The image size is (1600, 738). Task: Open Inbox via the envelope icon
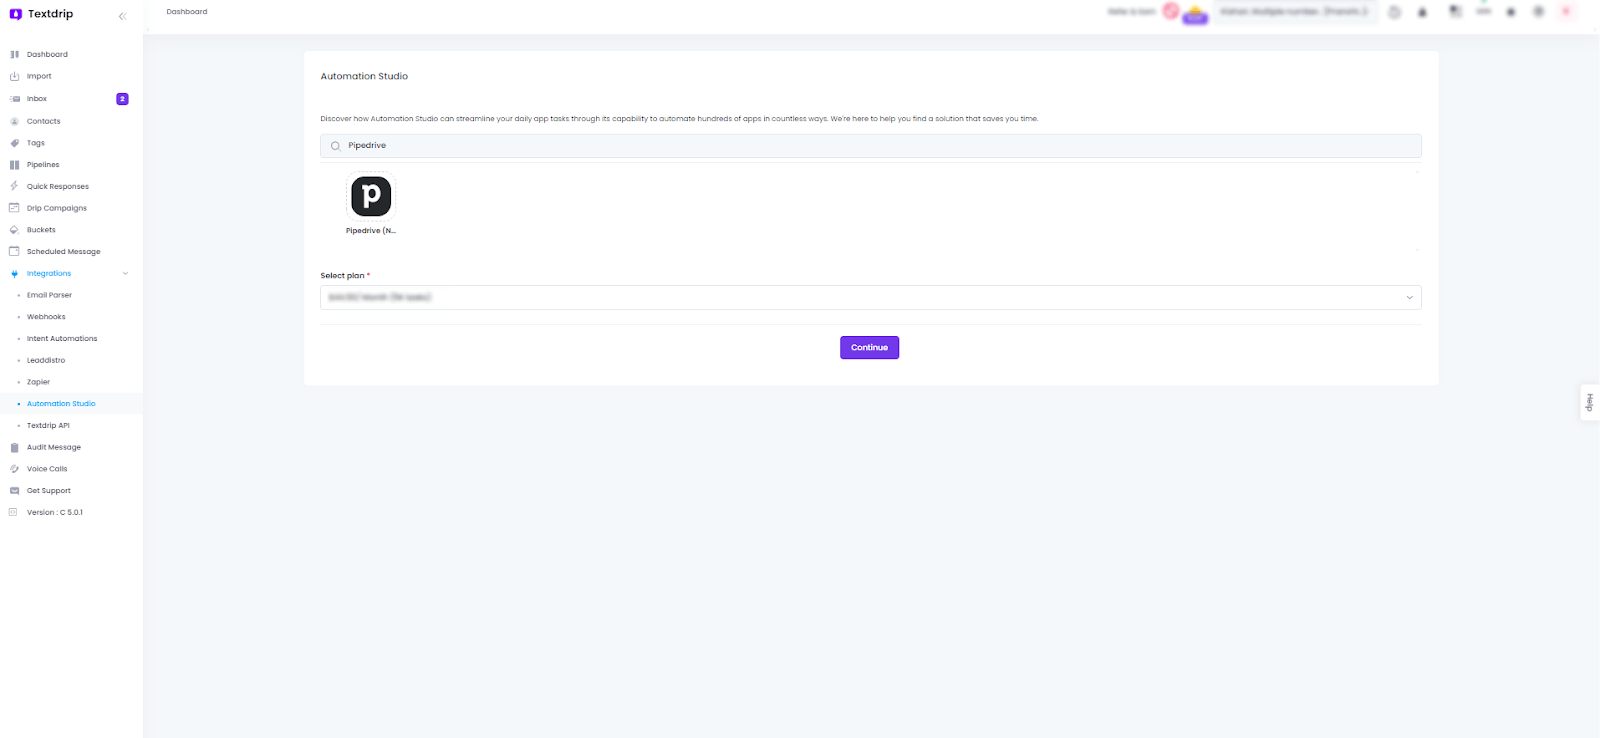14,99
